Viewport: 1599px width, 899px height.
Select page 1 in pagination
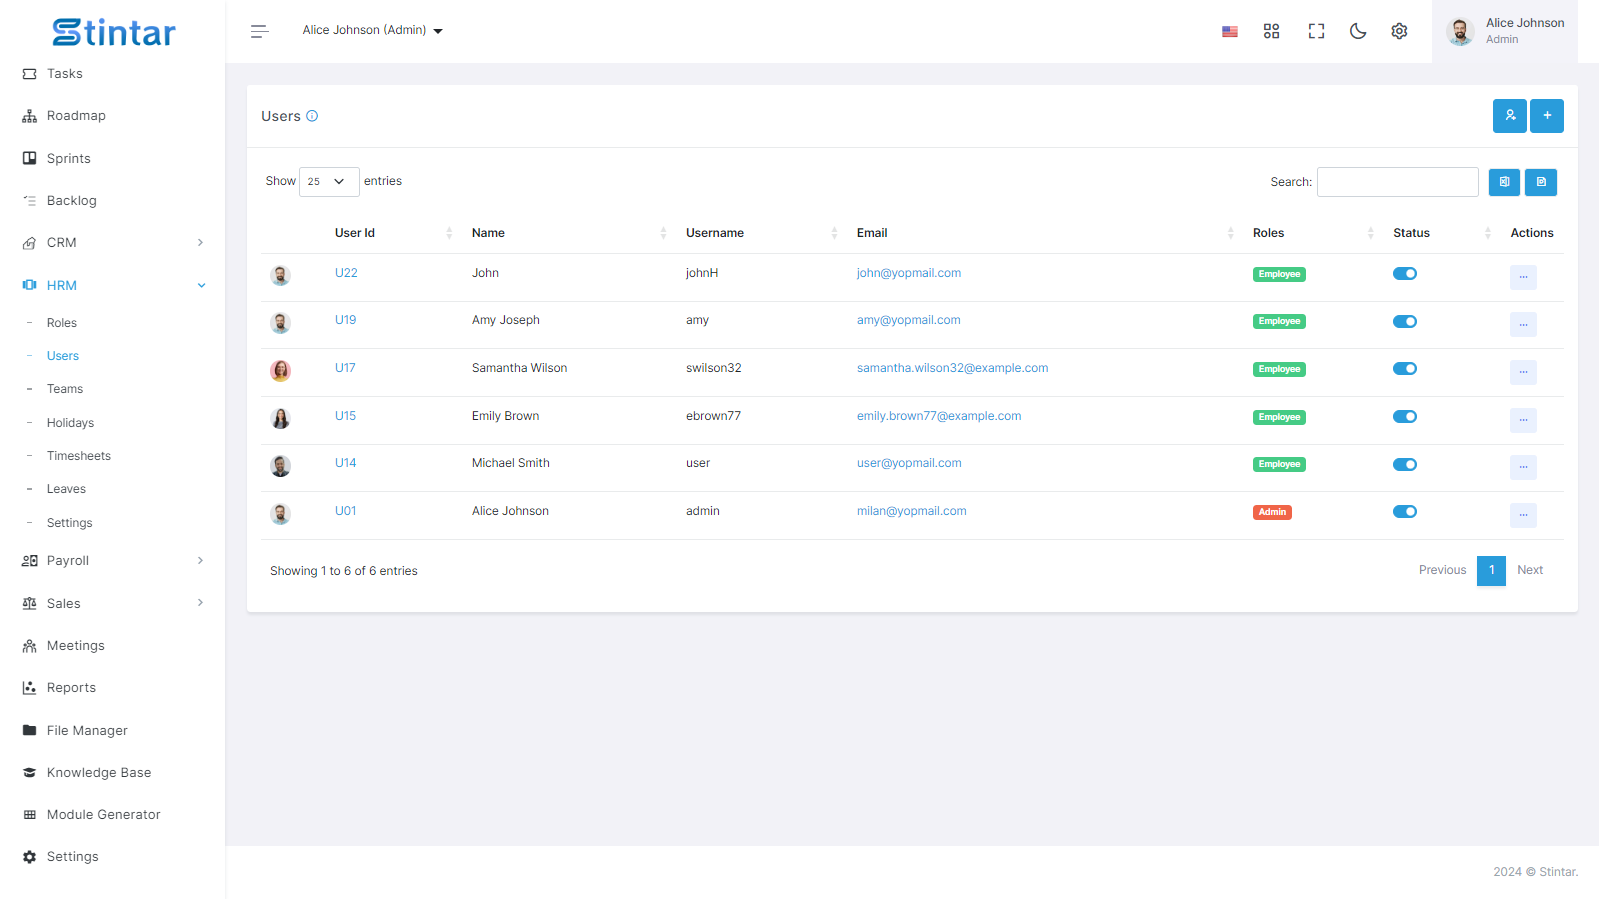click(1491, 570)
